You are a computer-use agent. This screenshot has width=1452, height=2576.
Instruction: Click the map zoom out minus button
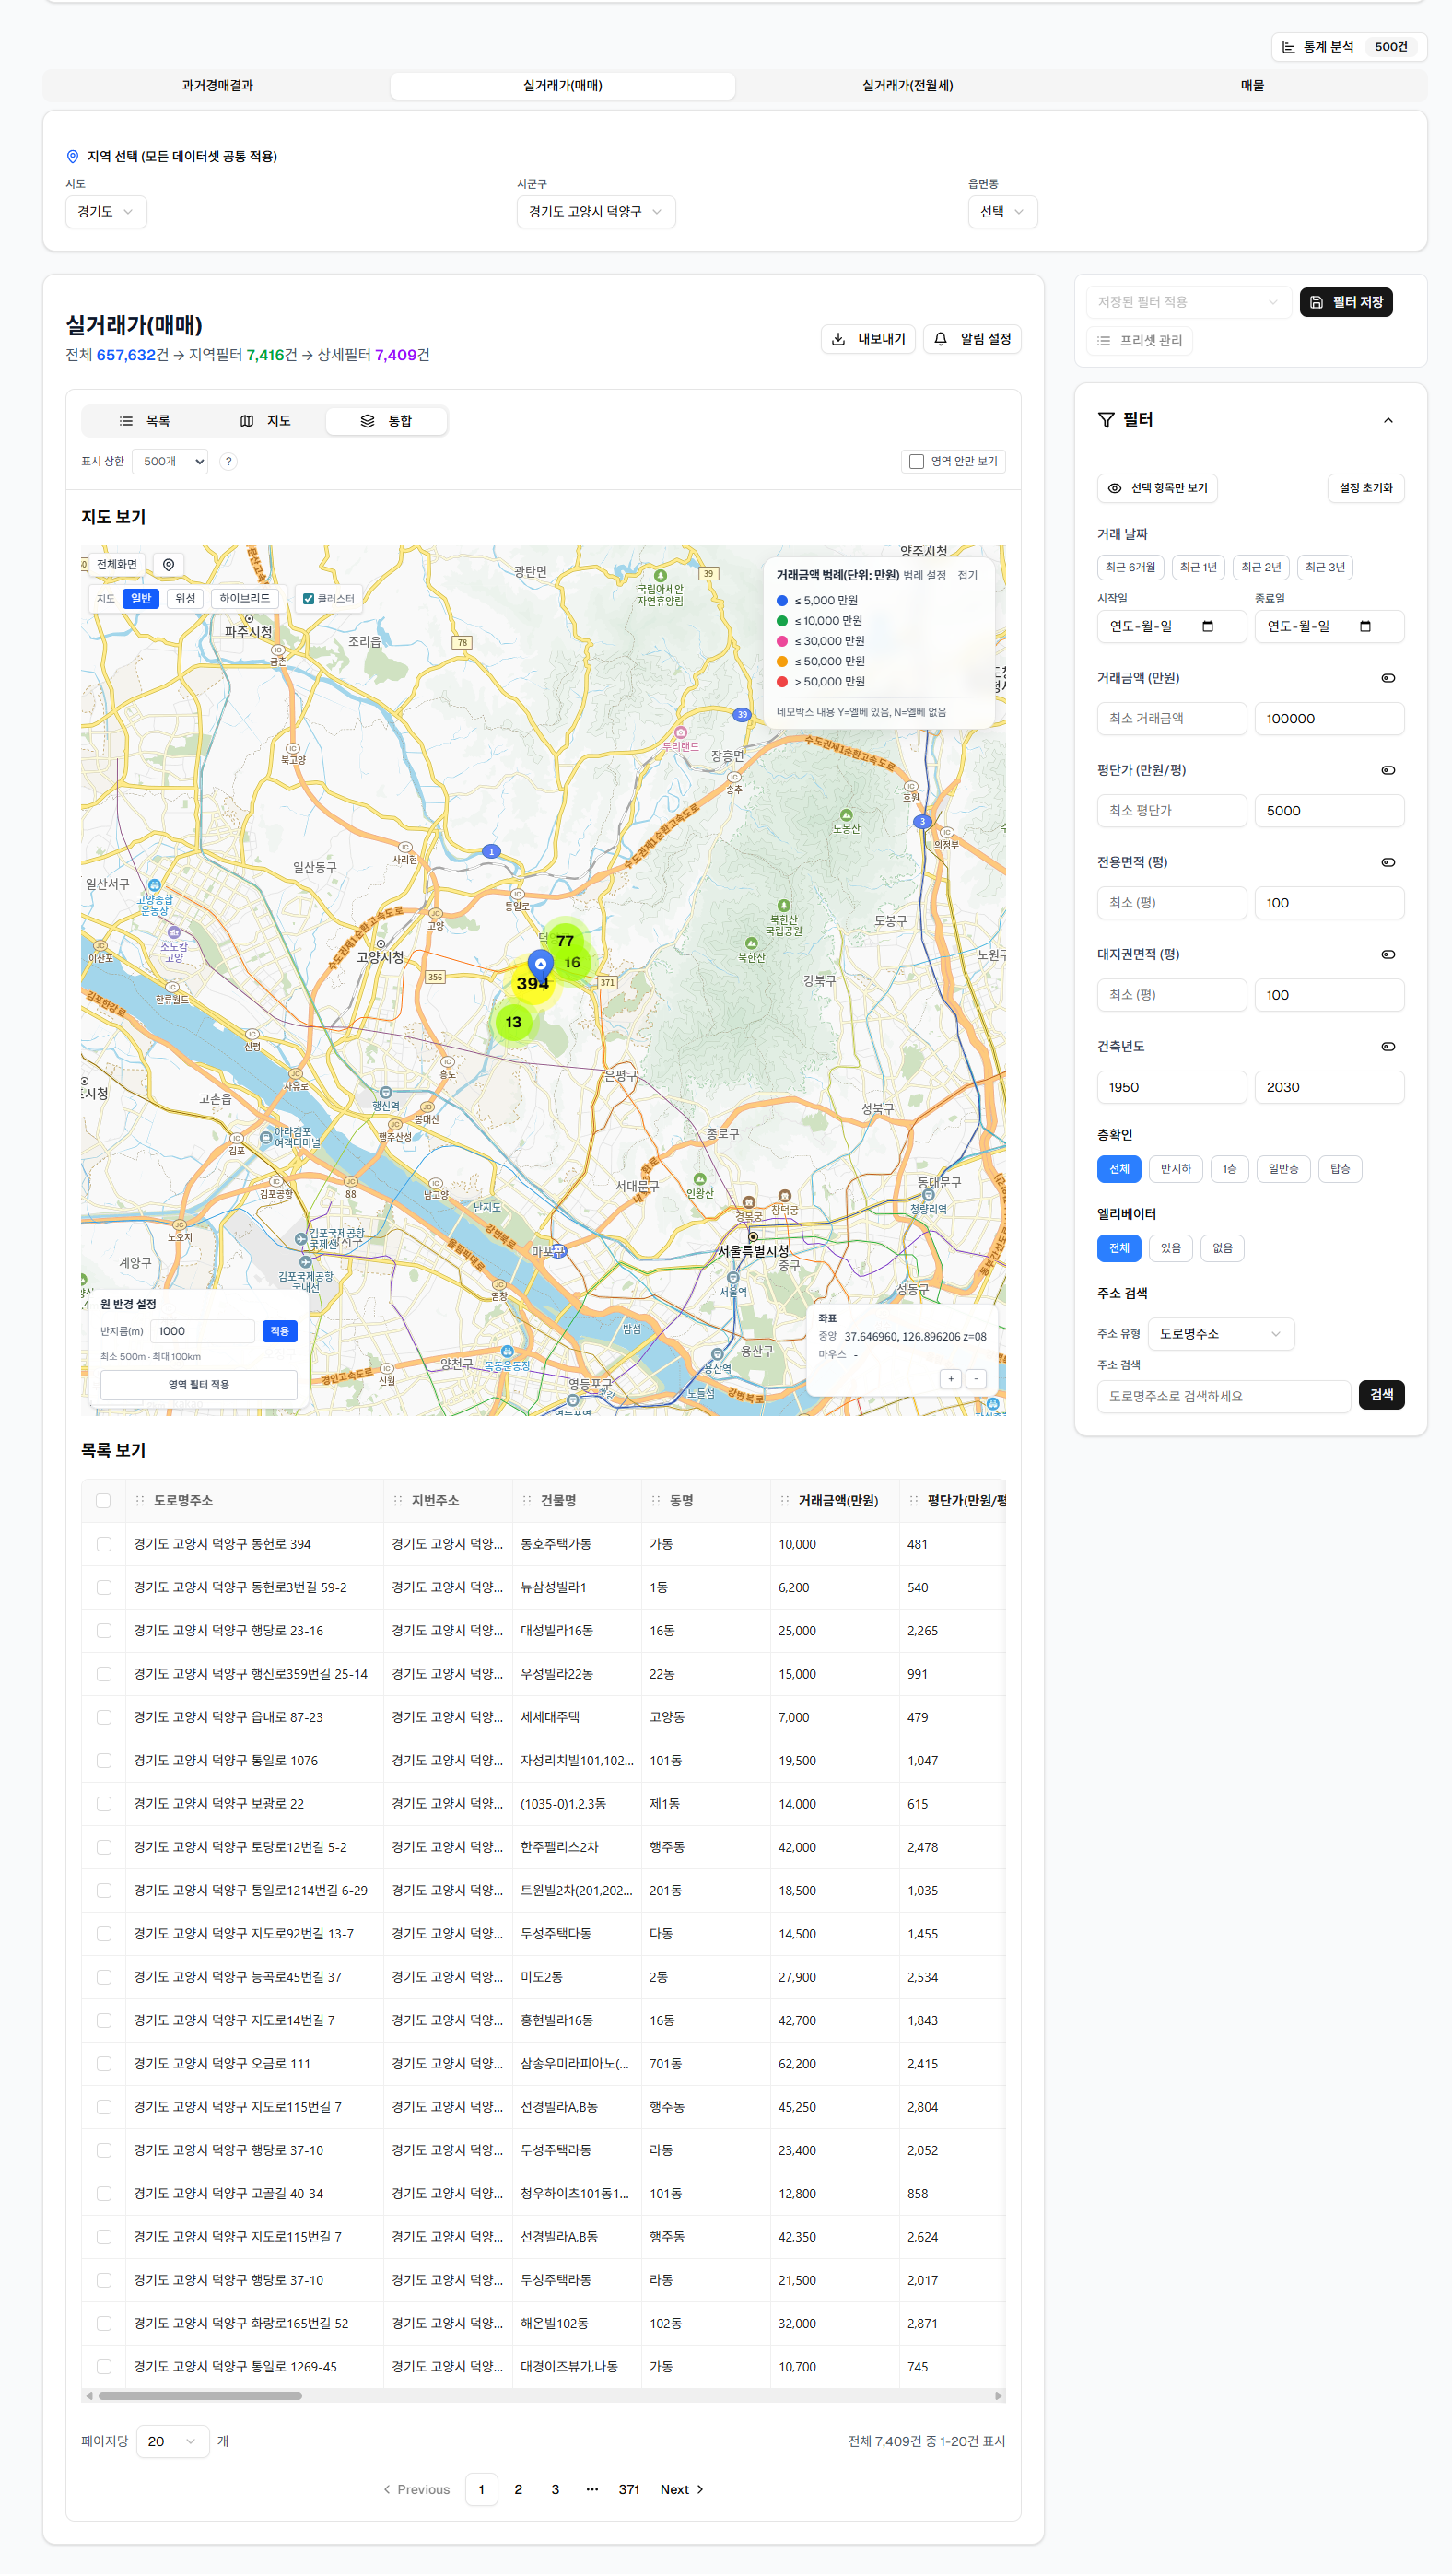(976, 1379)
